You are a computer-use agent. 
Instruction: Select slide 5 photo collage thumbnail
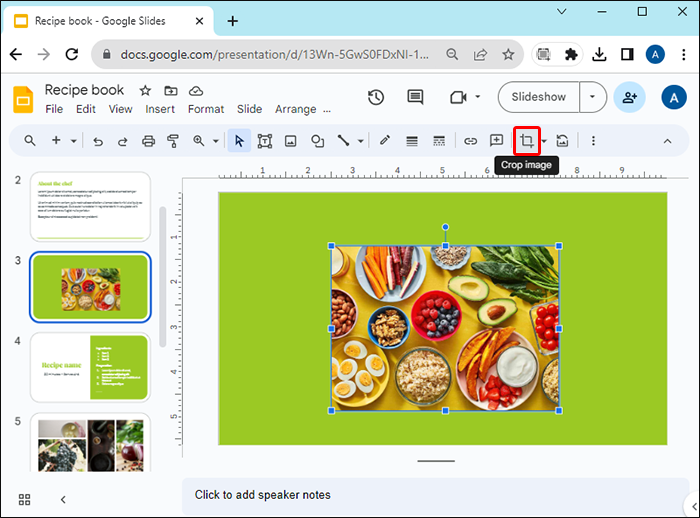coord(90,443)
